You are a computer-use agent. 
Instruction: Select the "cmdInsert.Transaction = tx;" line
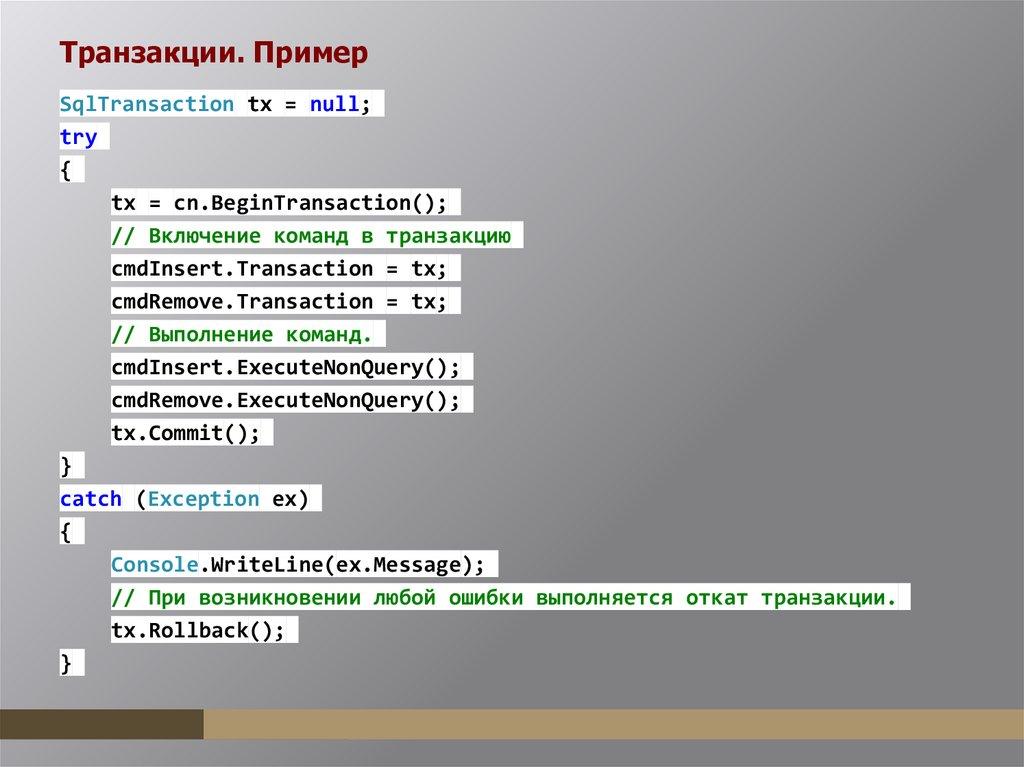(x=279, y=269)
